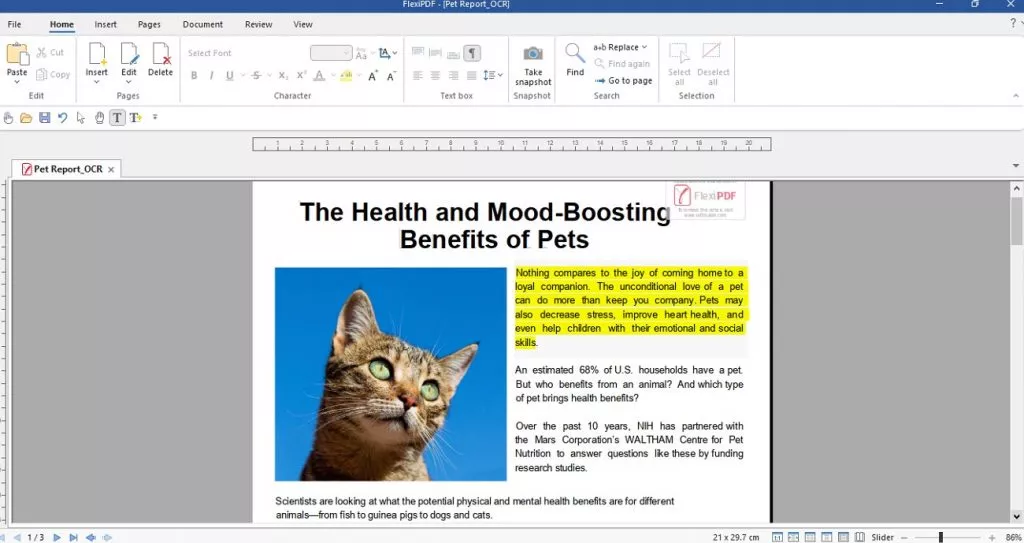Image resolution: width=1024 pixels, height=543 pixels.
Task: Toggle the text edit T tool
Action: tap(117, 118)
